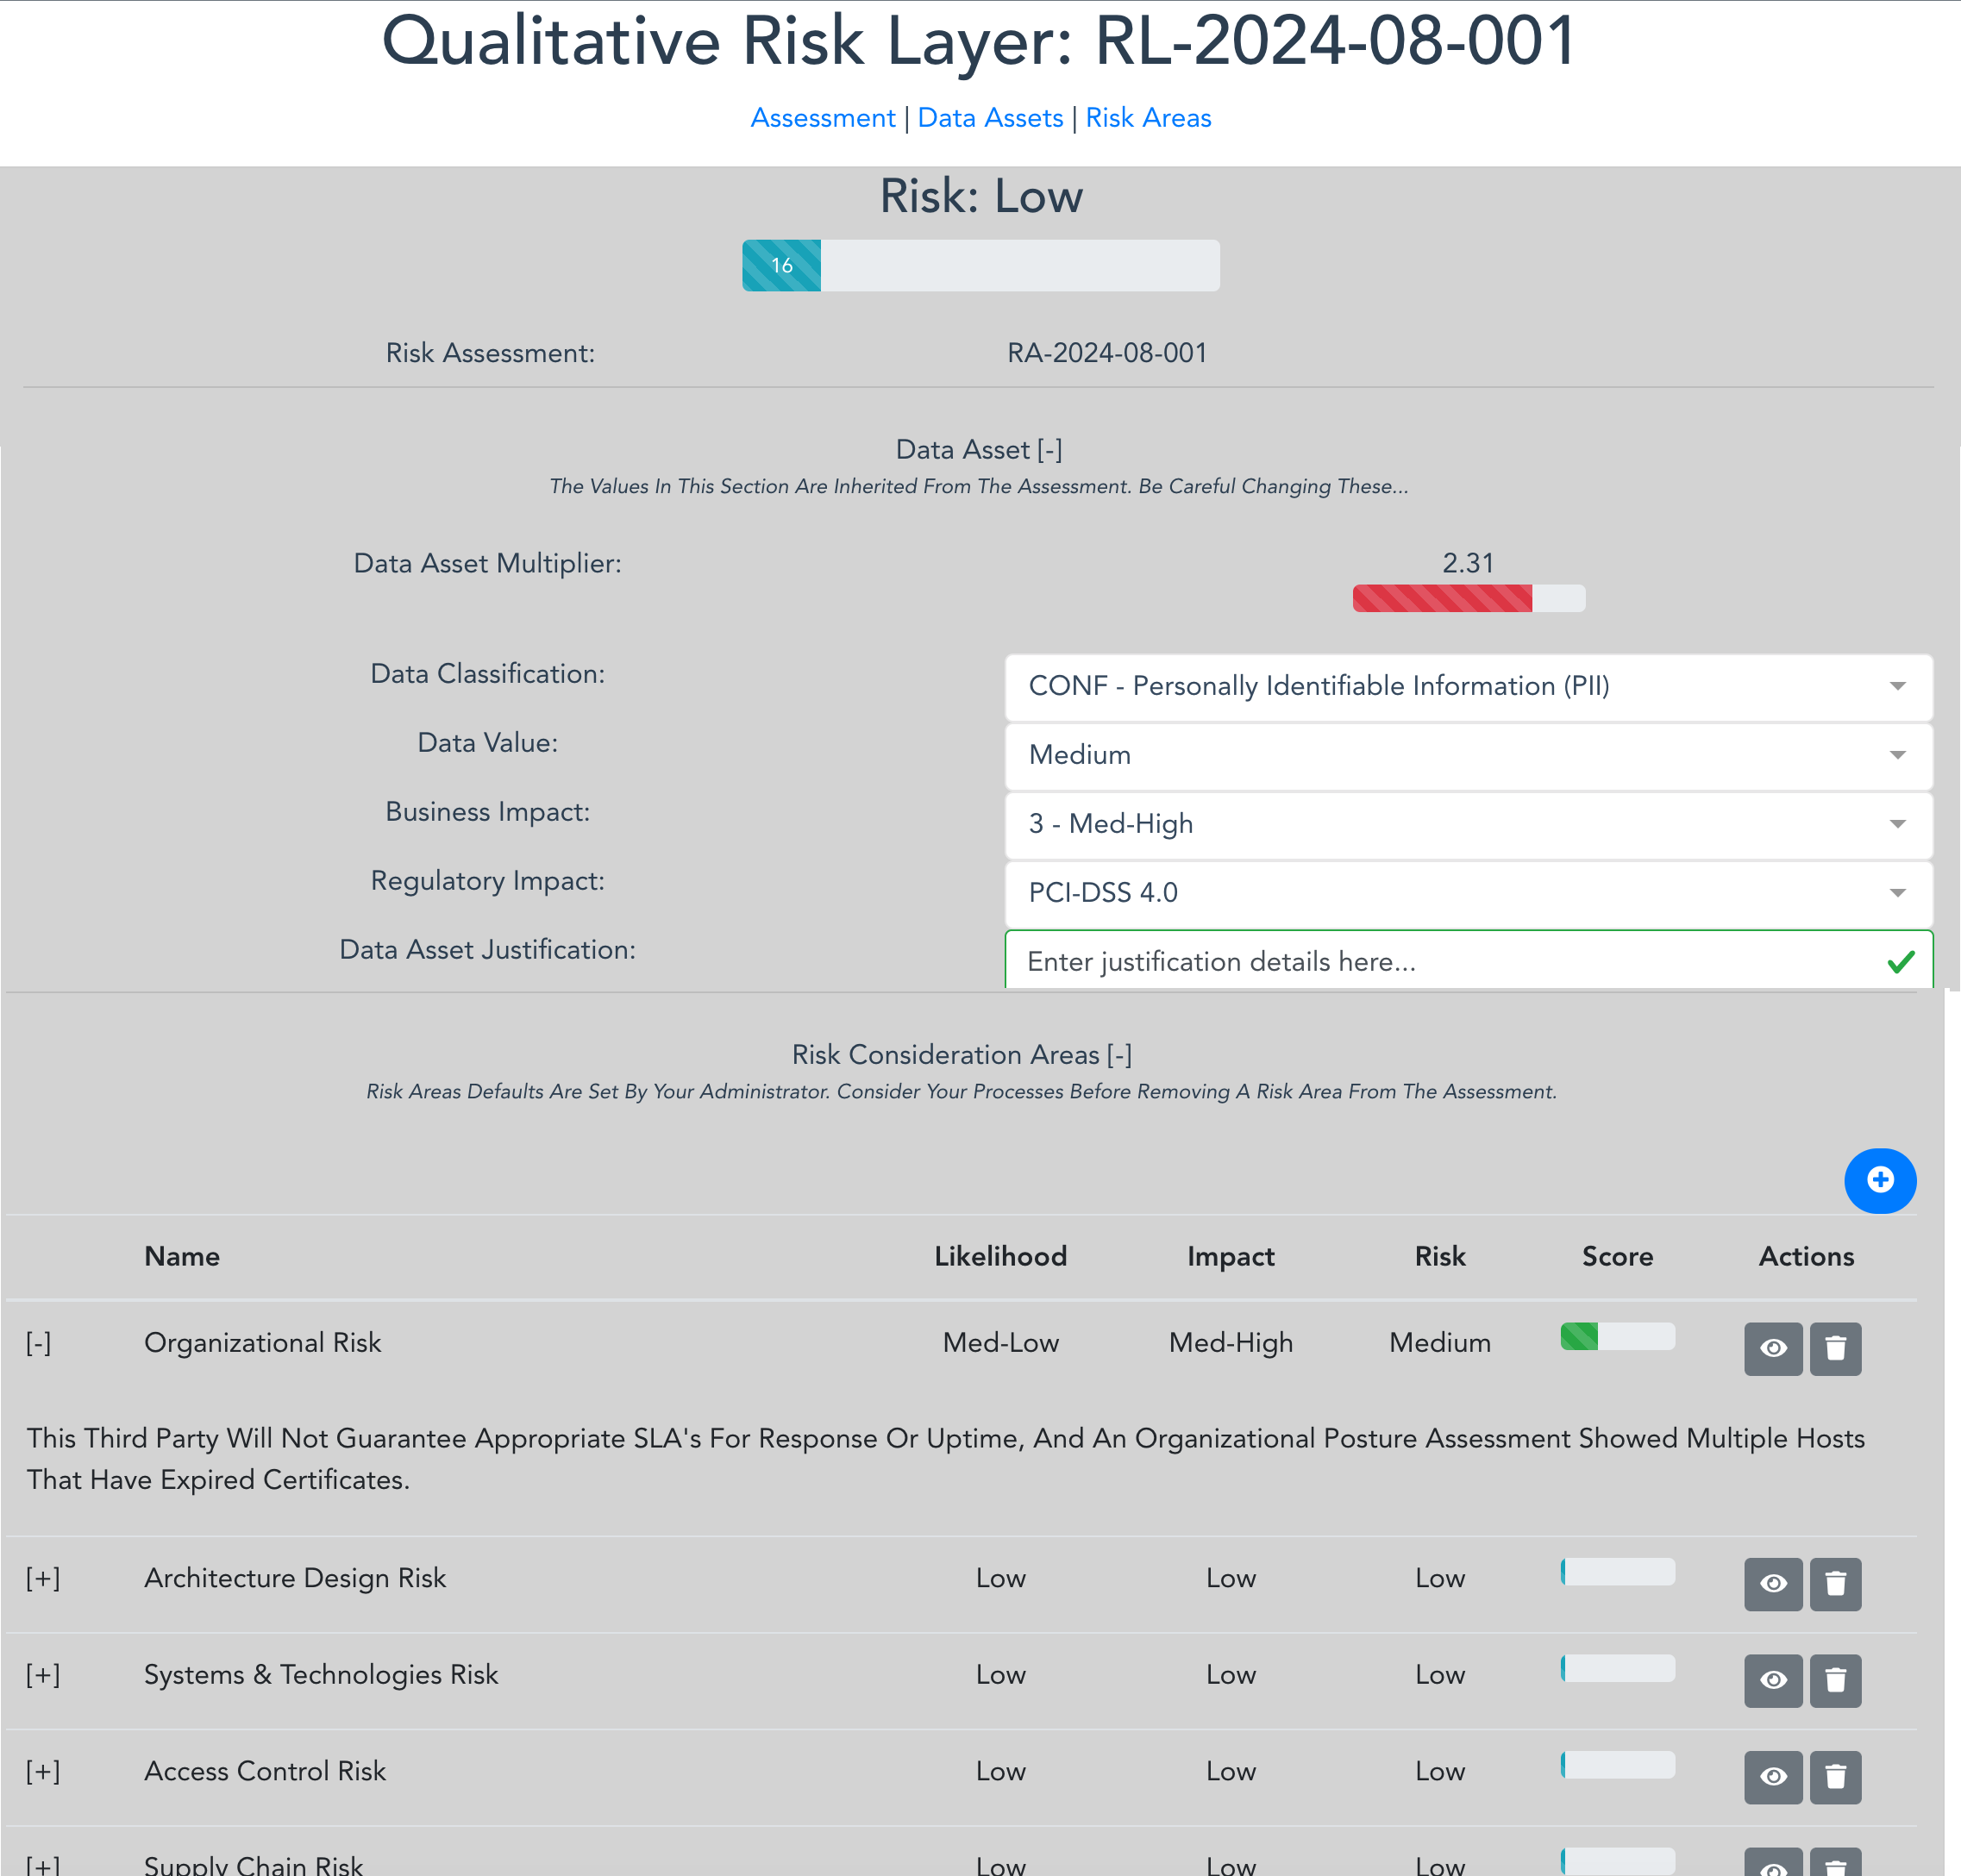The image size is (1961, 1876).
Task: Open the Risk Areas link
Action: (x=1148, y=118)
